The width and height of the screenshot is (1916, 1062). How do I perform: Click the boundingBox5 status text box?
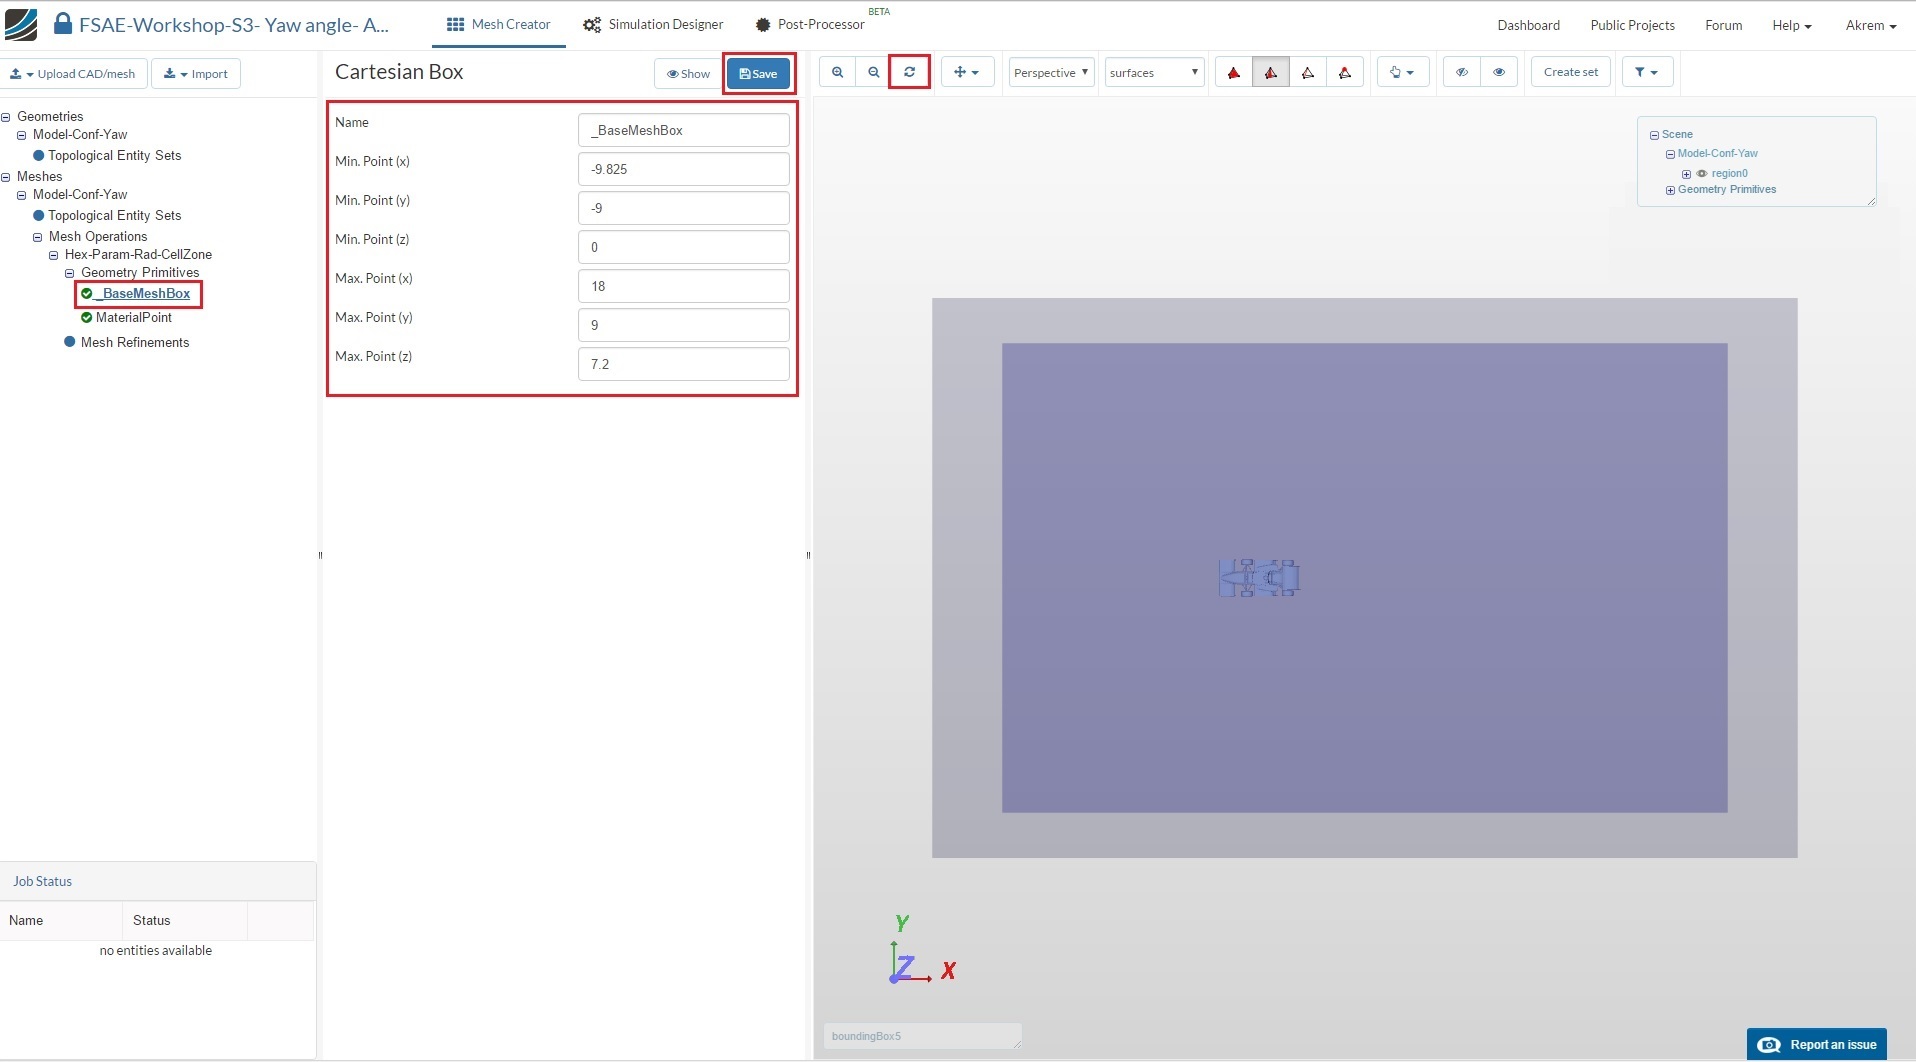(x=922, y=1036)
